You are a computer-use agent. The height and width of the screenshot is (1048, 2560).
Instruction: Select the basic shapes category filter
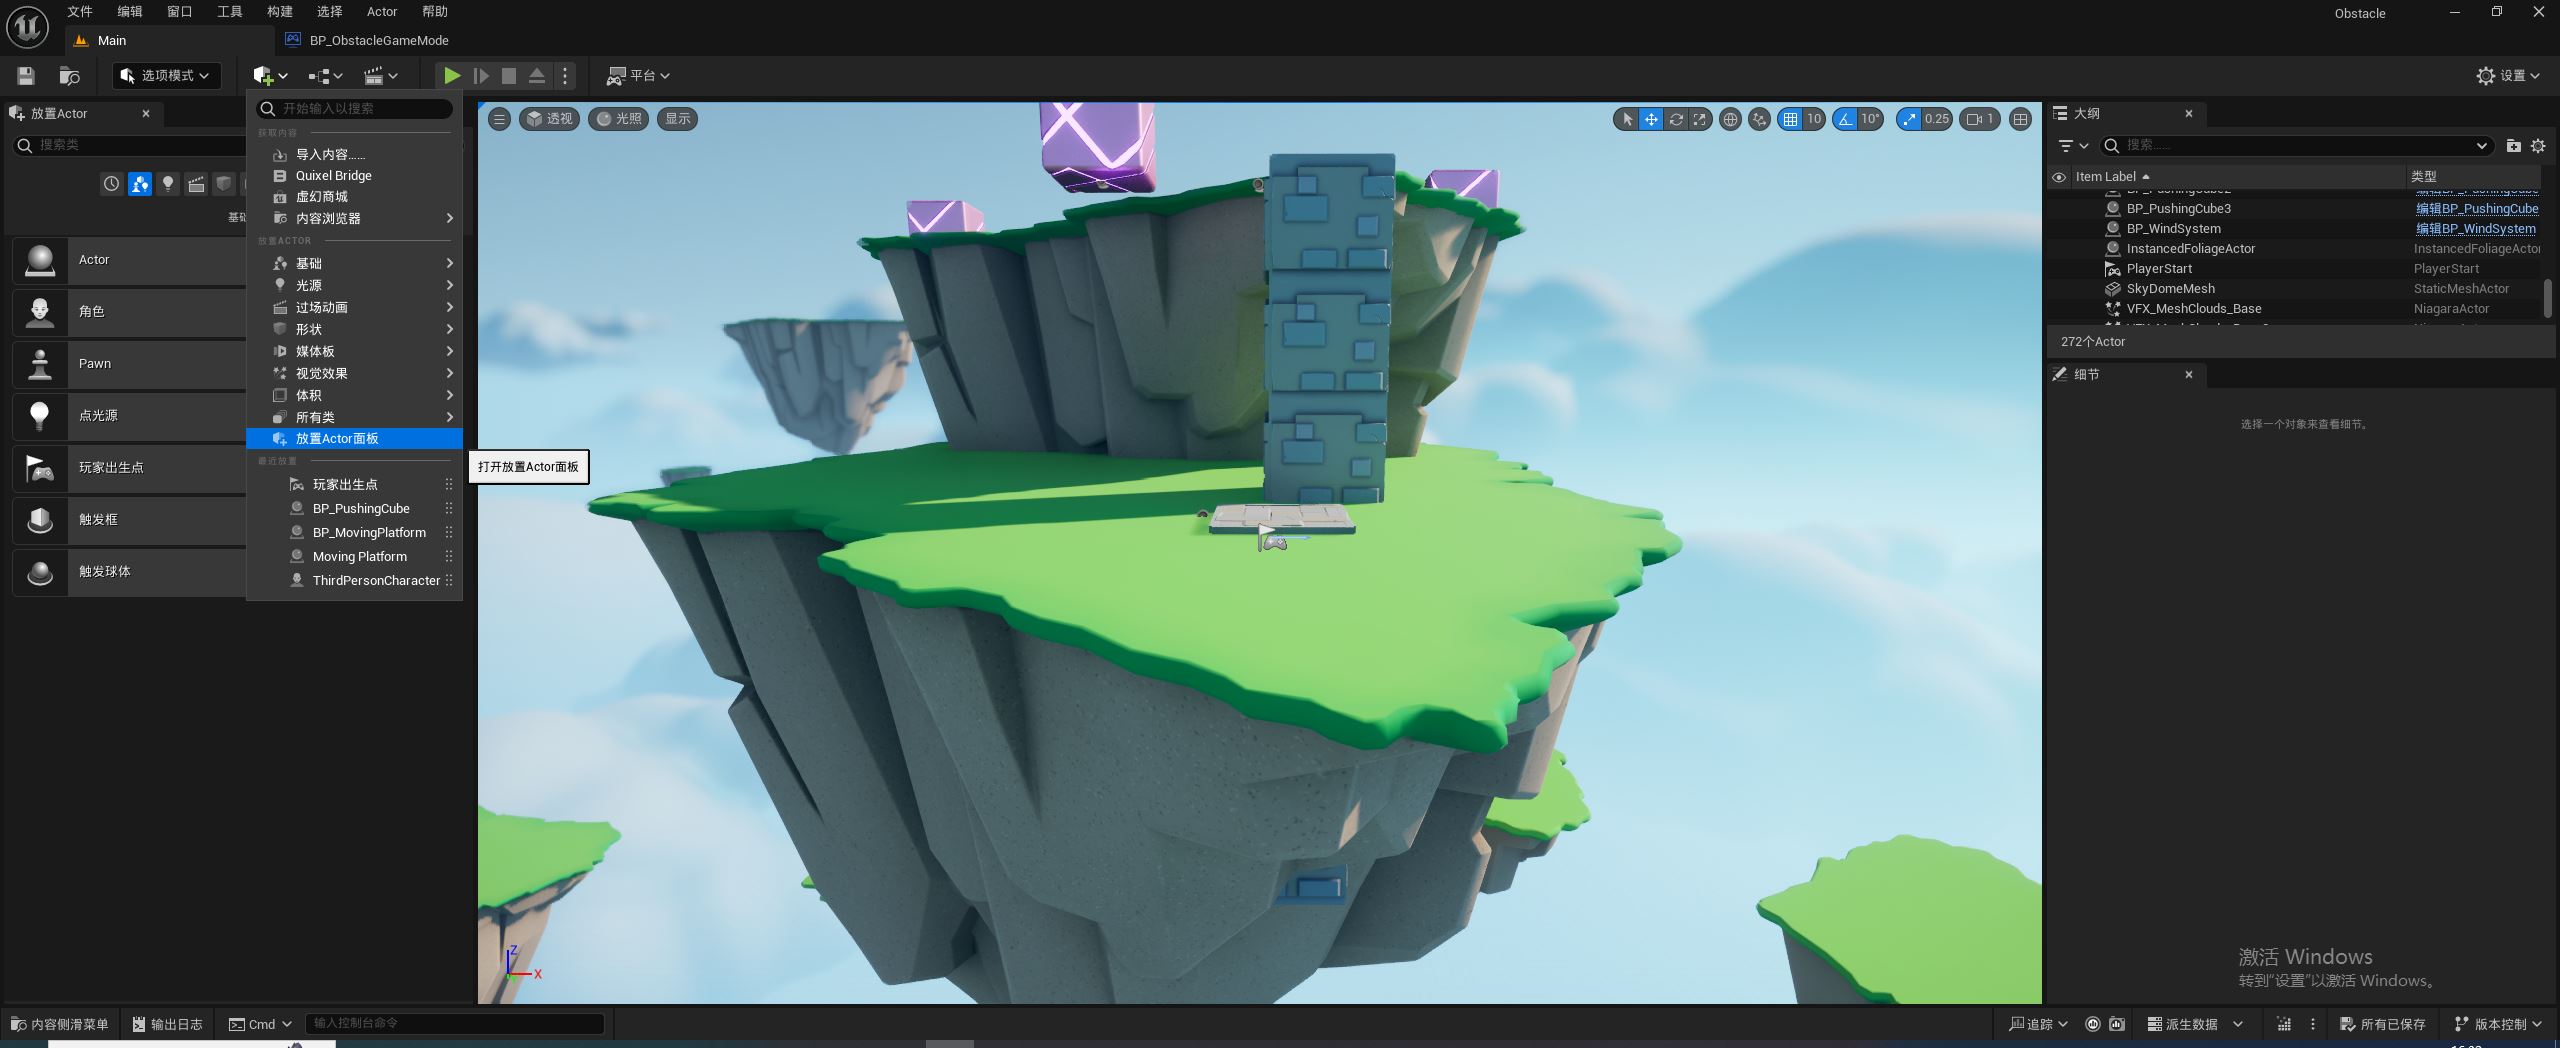tap(139, 184)
